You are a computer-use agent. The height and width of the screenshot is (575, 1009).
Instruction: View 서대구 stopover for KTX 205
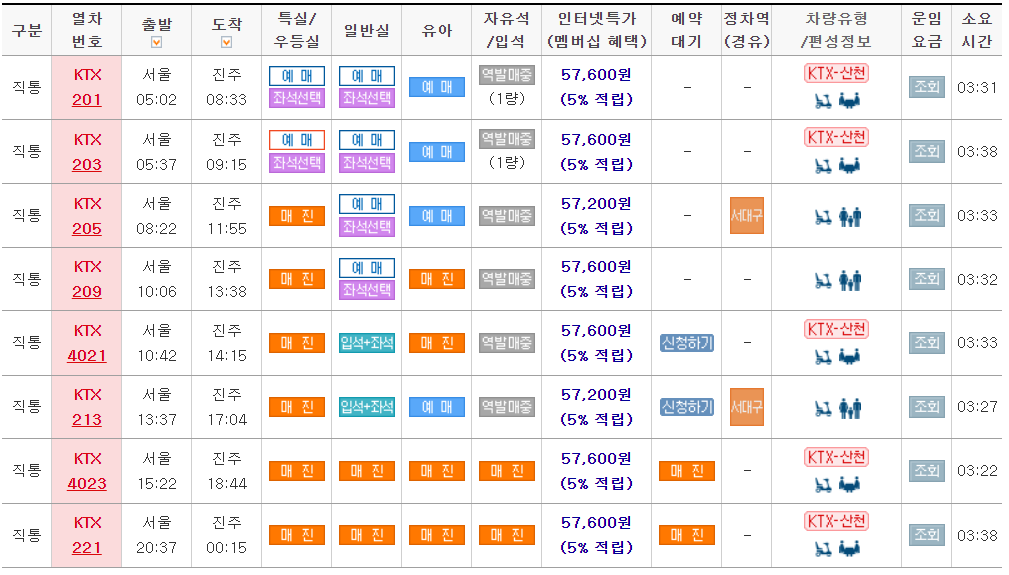(746, 215)
